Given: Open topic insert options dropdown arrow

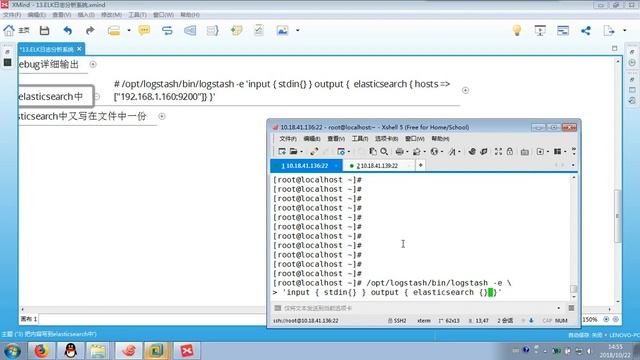Looking at the screenshot, I should pyautogui.click(x=129, y=31).
